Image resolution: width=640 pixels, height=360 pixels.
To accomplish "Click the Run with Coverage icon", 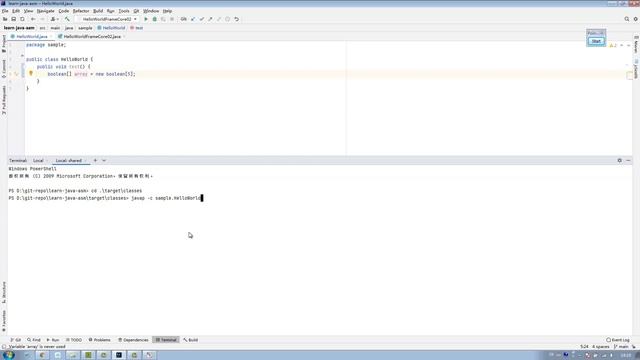I will (x=163, y=19).
